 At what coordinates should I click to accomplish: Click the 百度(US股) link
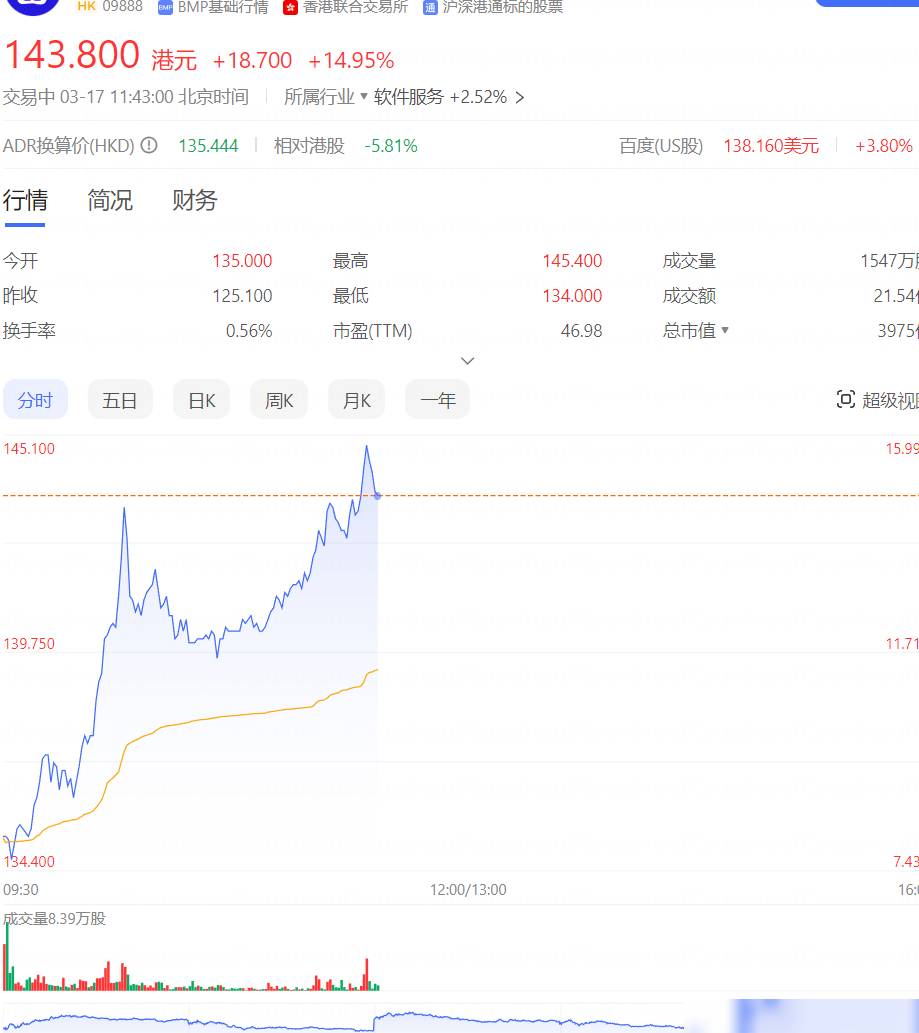(661, 146)
